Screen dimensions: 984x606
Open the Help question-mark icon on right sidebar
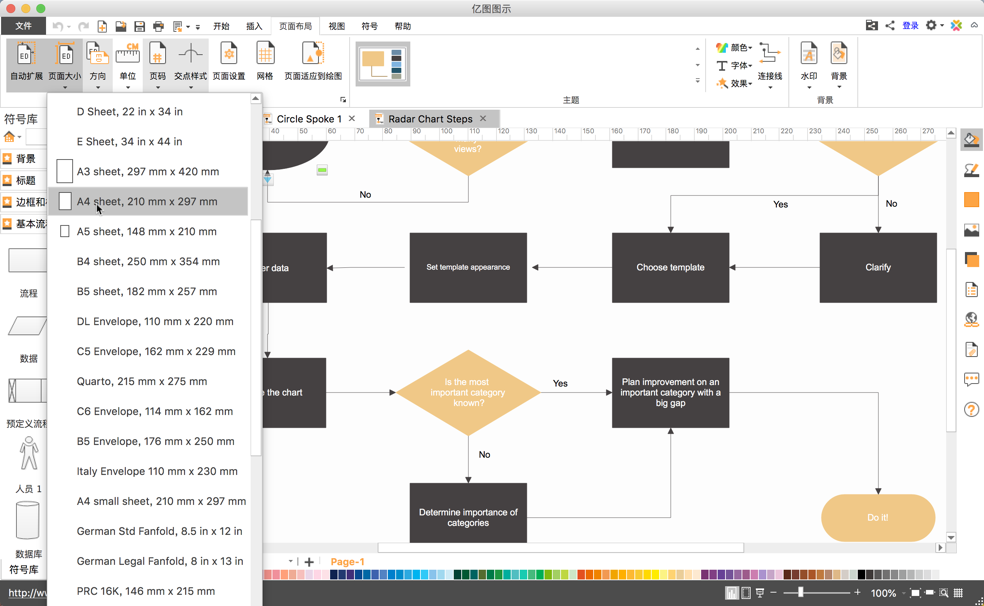pos(971,409)
